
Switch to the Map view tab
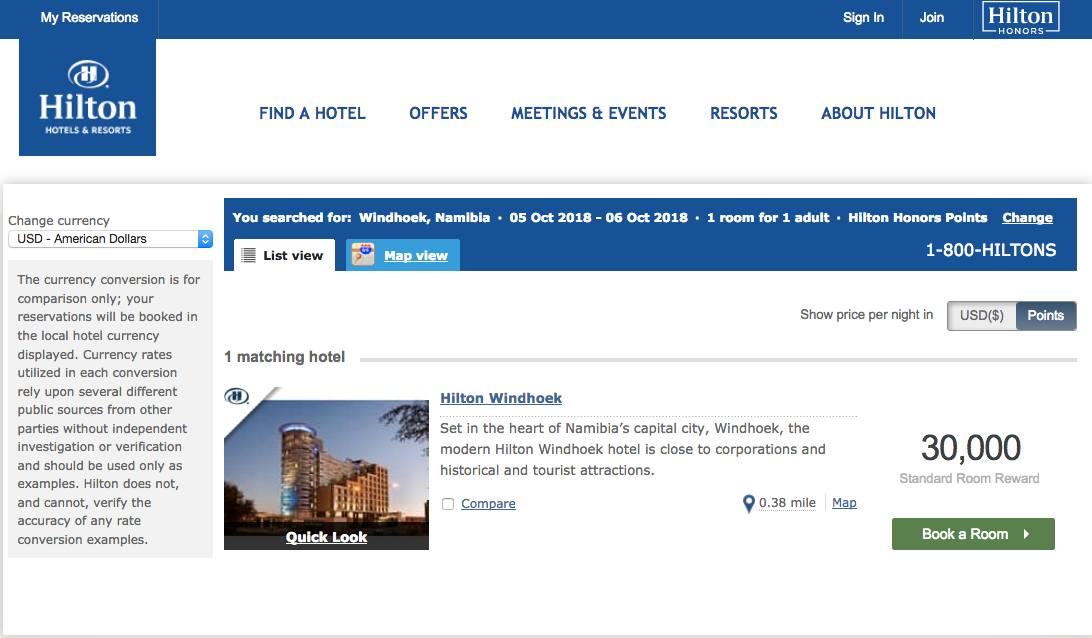pyautogui.click(x=415, y=256)
